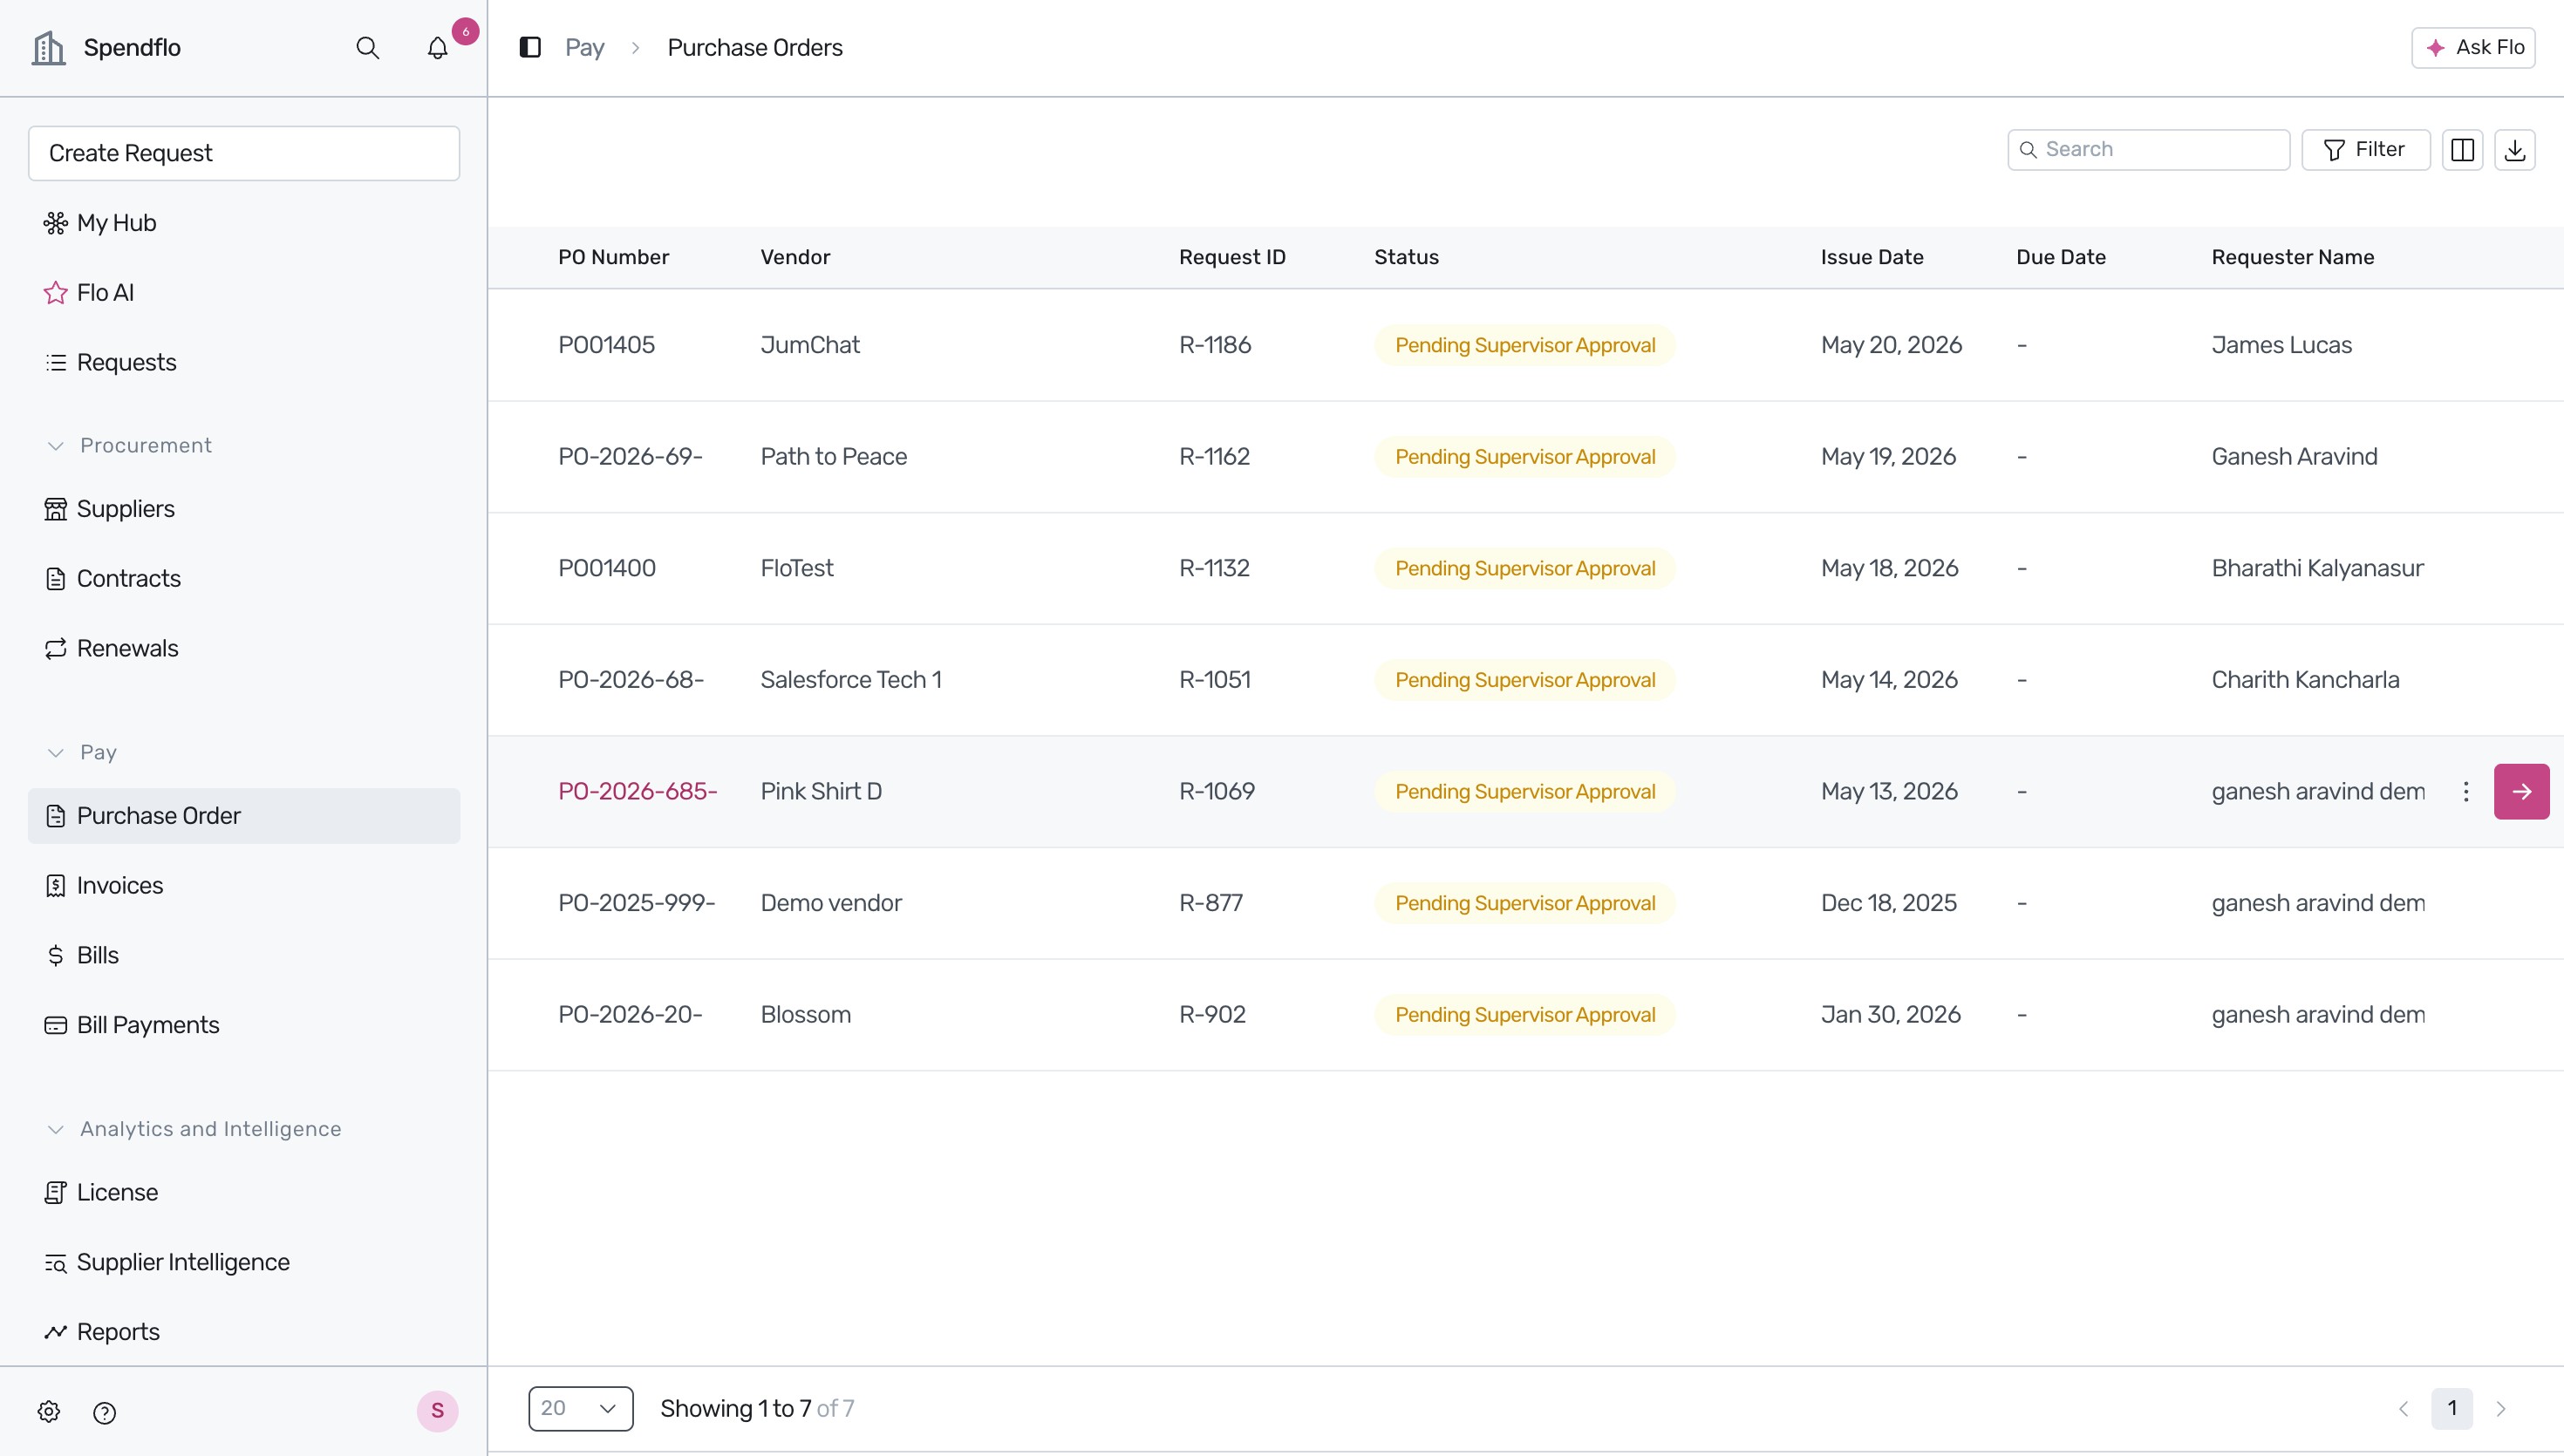This screenshot has width=2564, height=1456.
Task: Open Bills in the sidebar
Action: point(244,956)
